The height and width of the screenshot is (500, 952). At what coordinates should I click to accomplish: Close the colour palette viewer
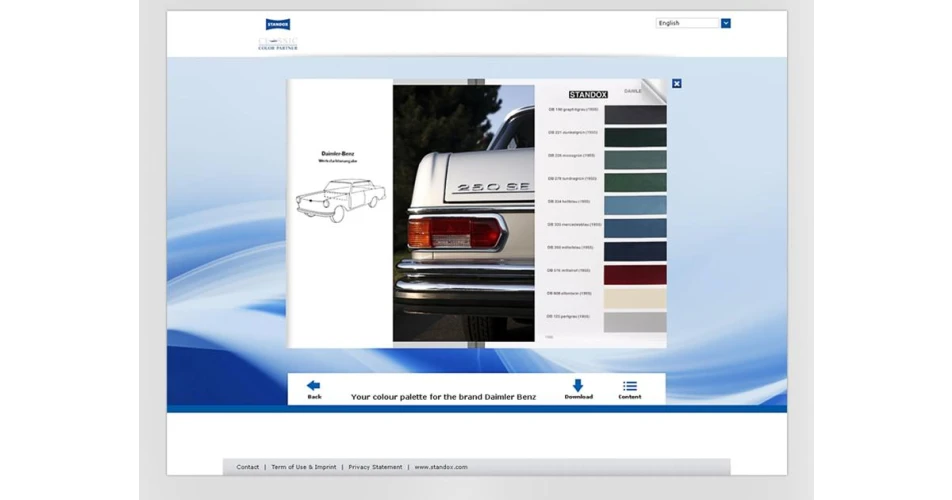[x=676, y=84]
